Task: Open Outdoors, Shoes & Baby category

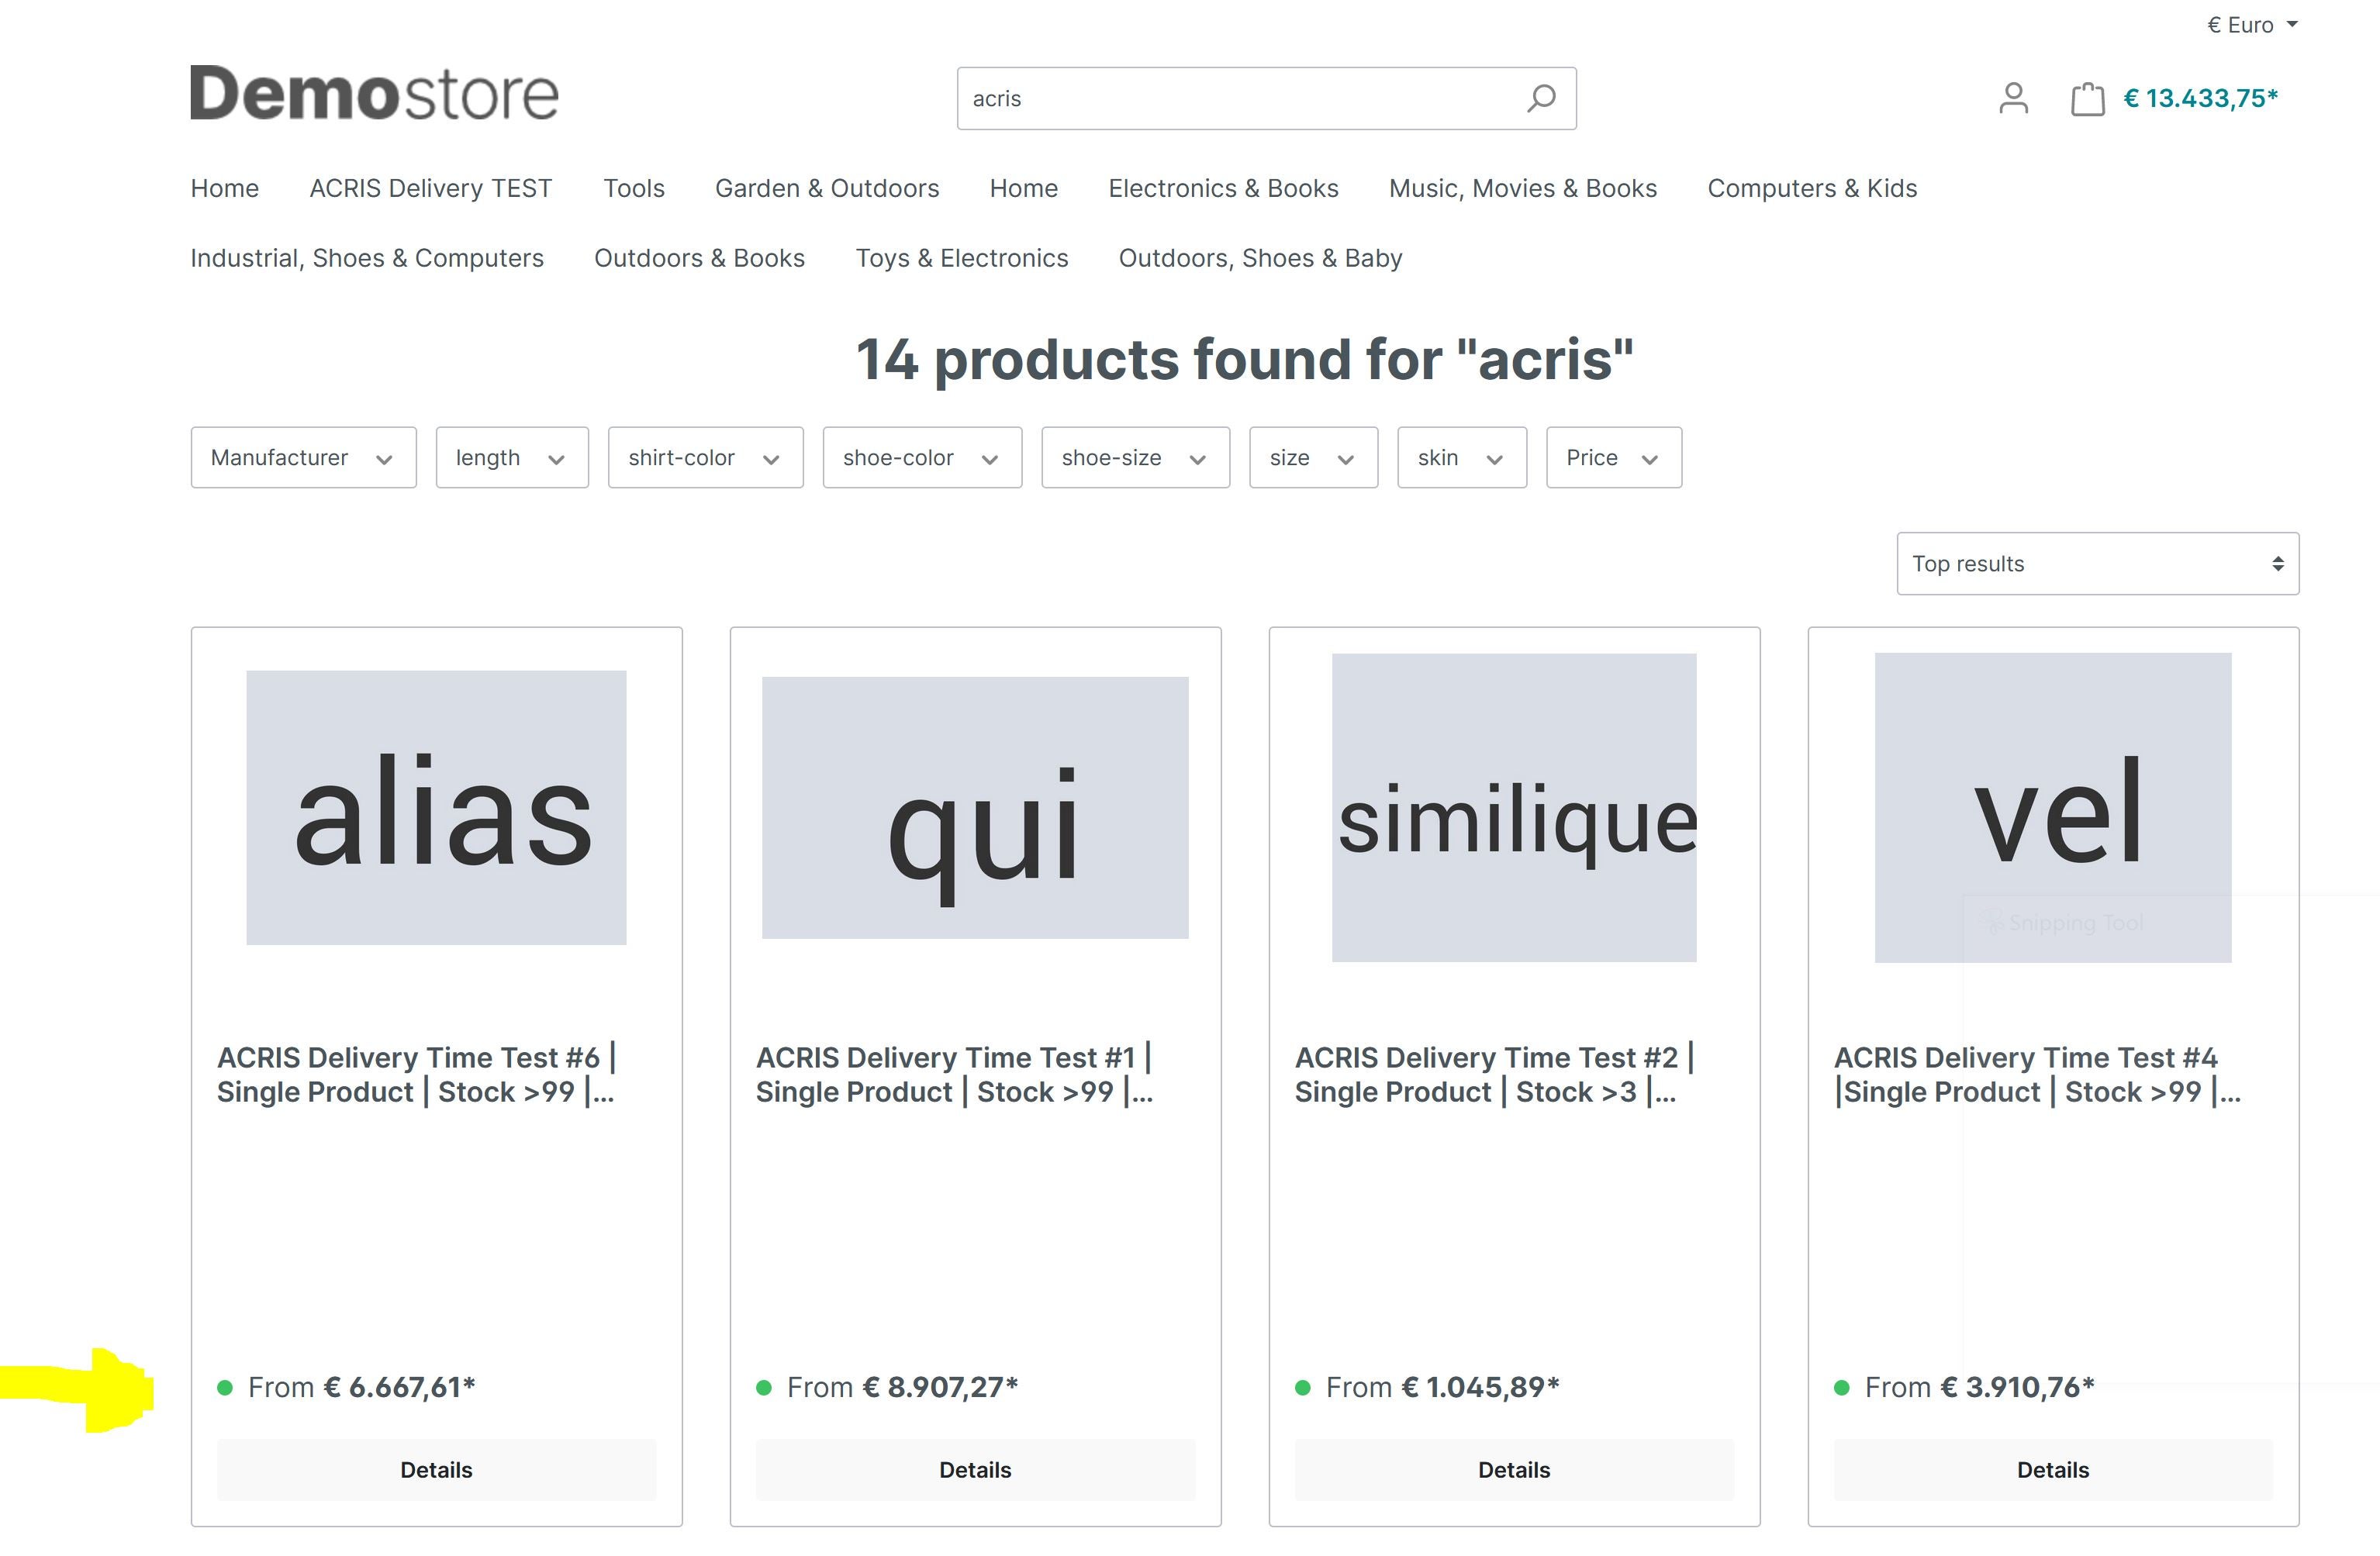Action: click(x=1260, y=258)
